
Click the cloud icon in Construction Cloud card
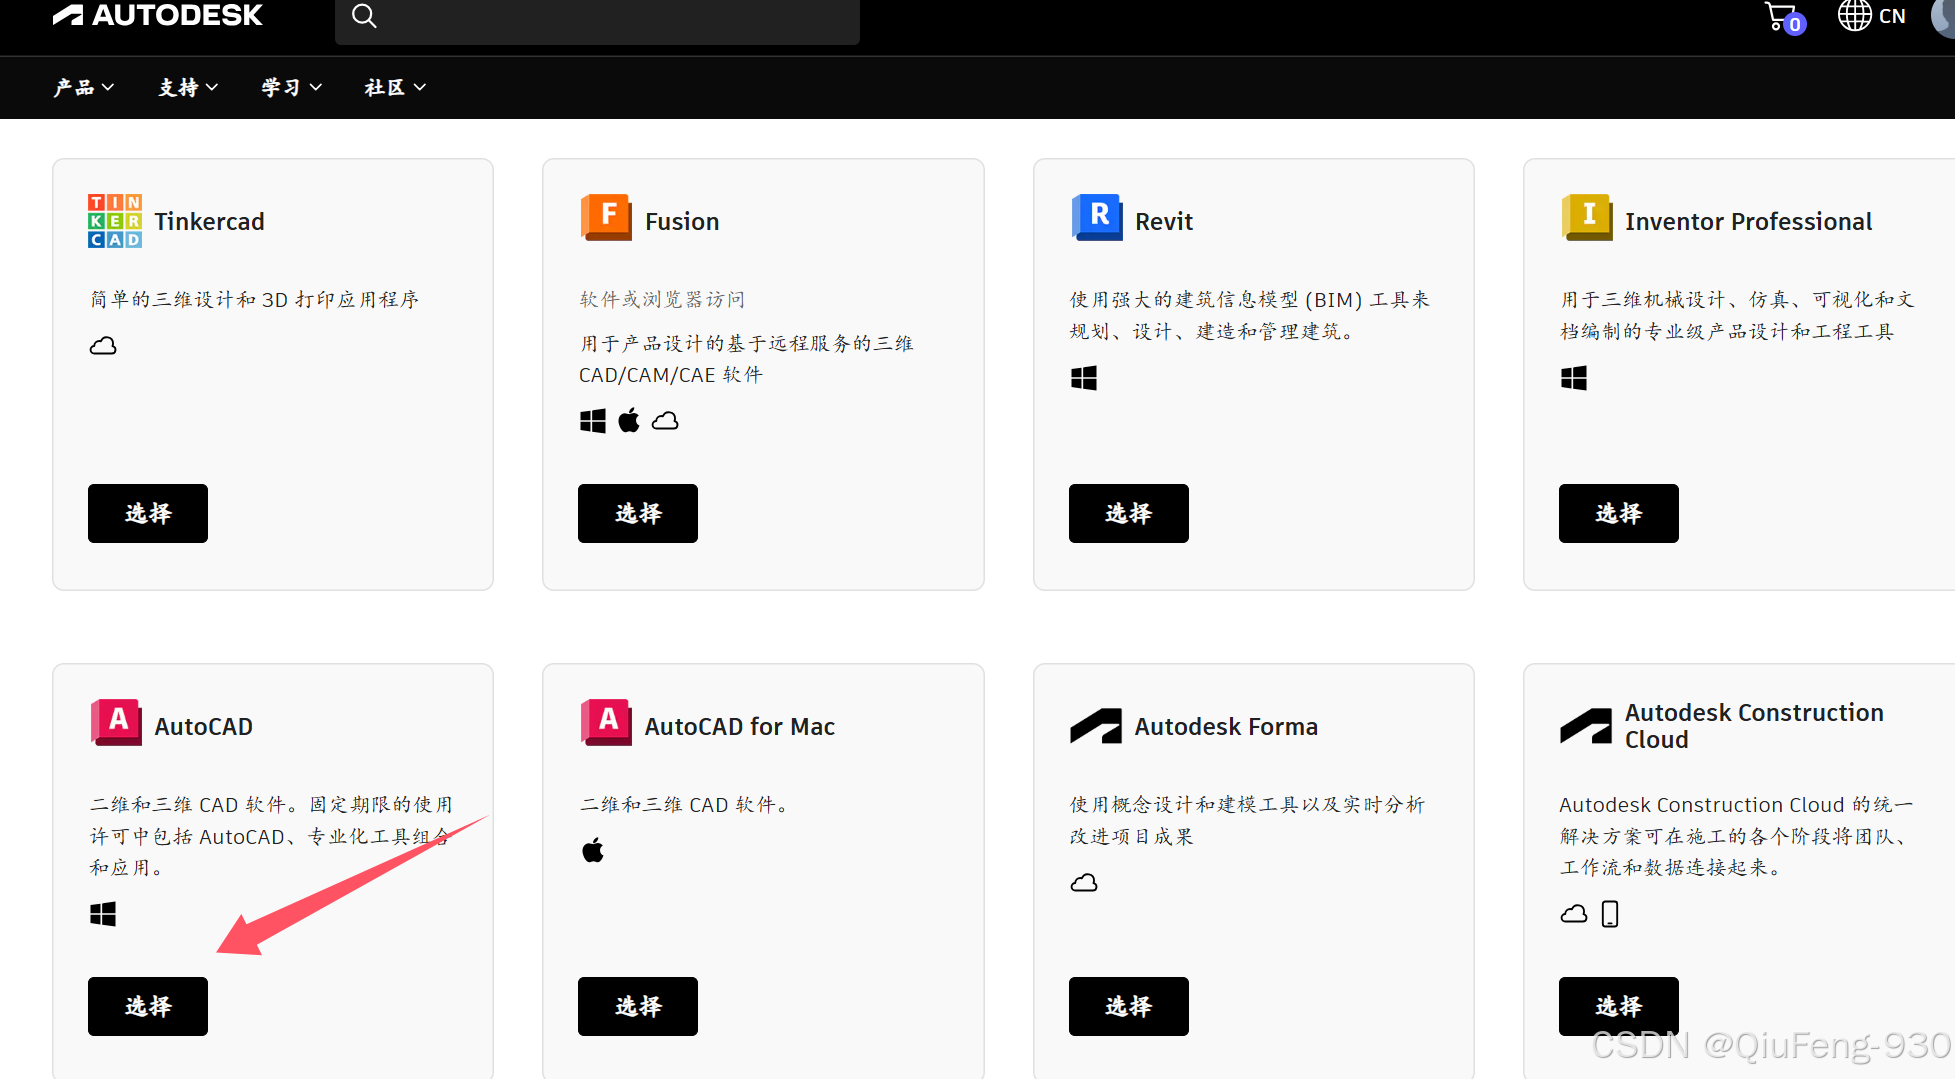1574,914
